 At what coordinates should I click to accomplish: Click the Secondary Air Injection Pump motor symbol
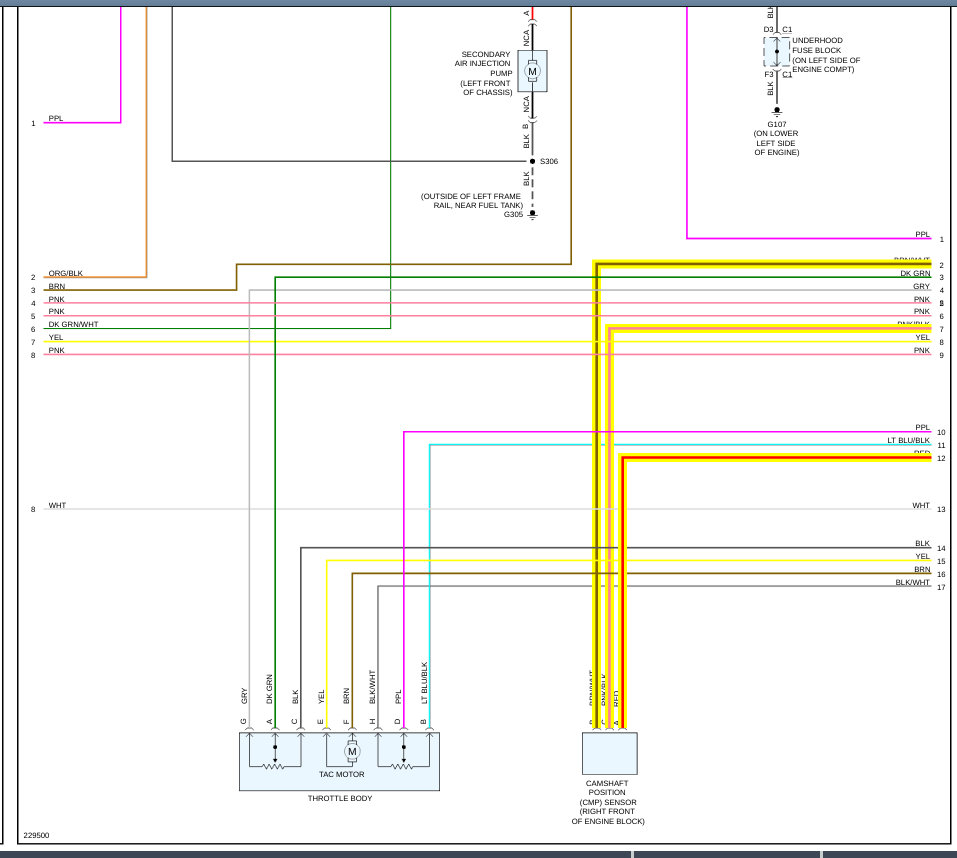532,71
